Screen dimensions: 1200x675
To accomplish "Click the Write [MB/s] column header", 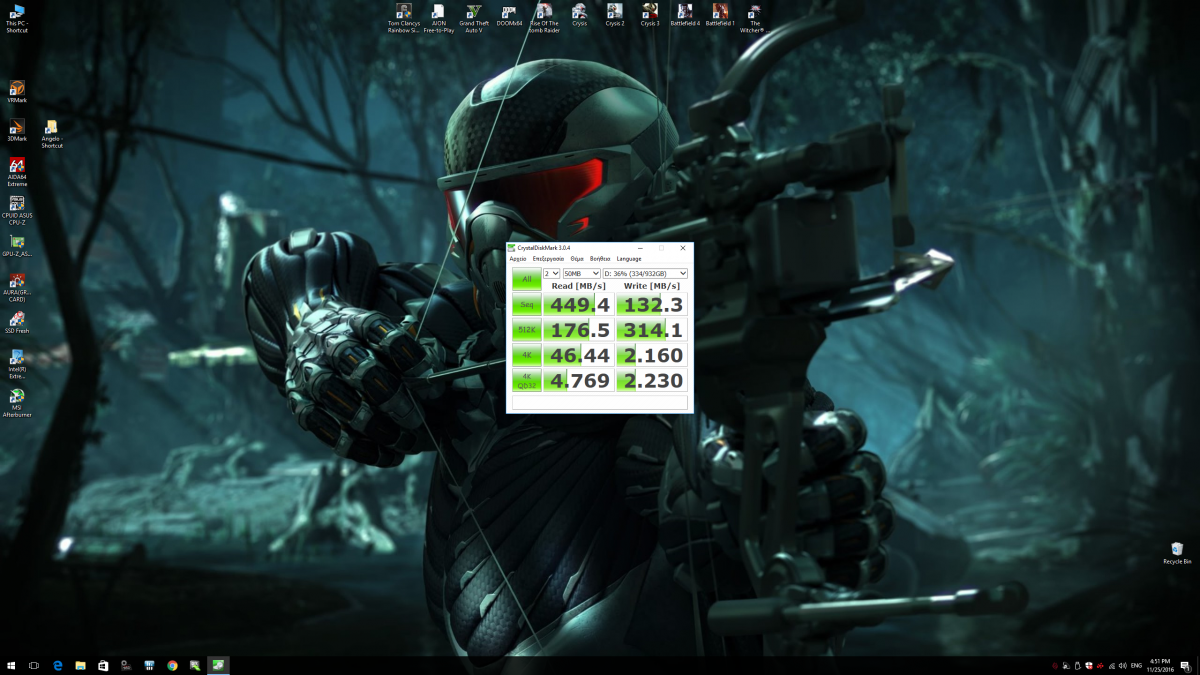I will [x=652, y=286].
